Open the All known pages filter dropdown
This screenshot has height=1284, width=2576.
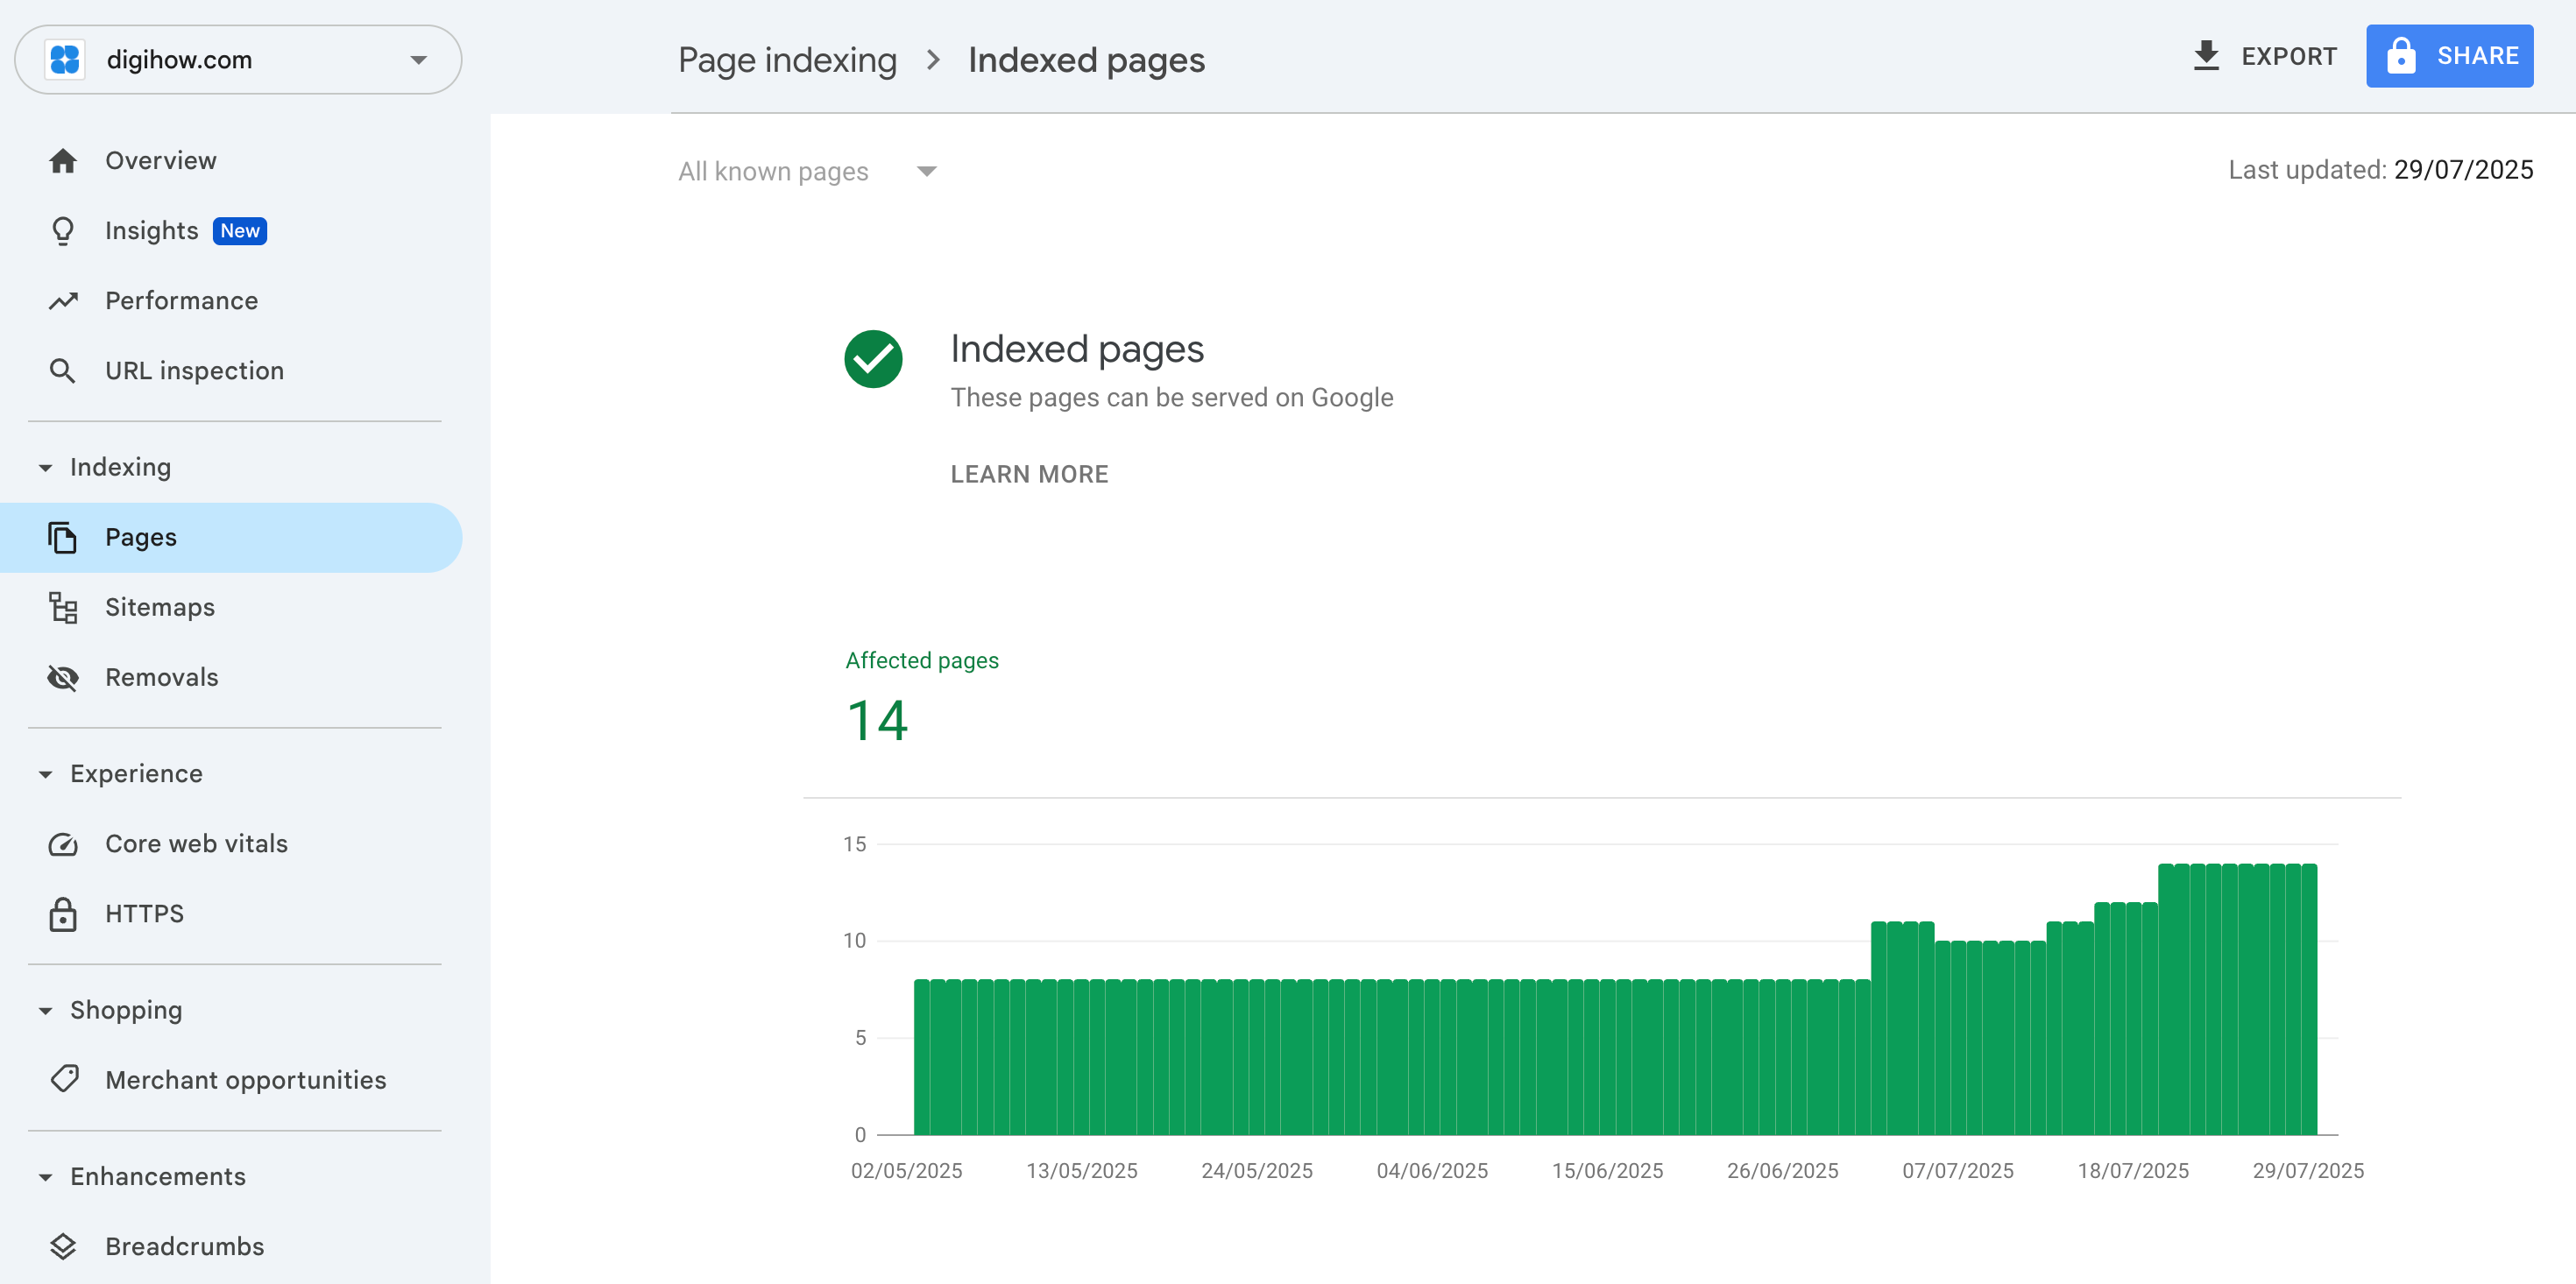tap(807, 172)
